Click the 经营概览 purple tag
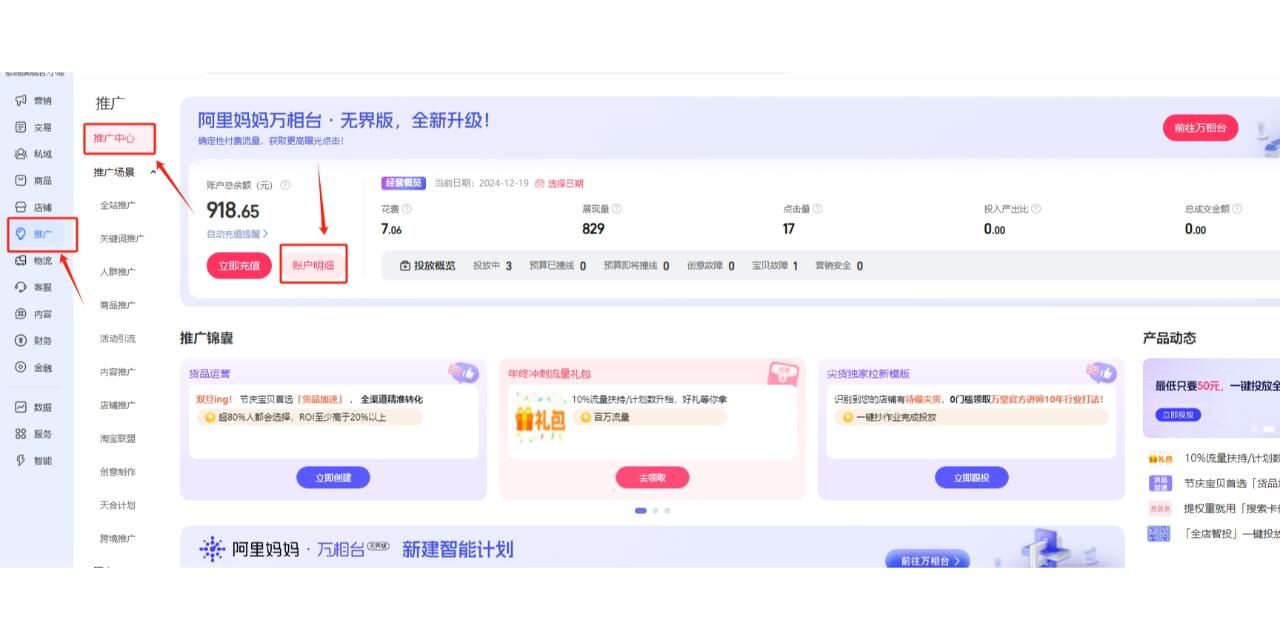1280x640 pixels. click(x=403, y=184)
